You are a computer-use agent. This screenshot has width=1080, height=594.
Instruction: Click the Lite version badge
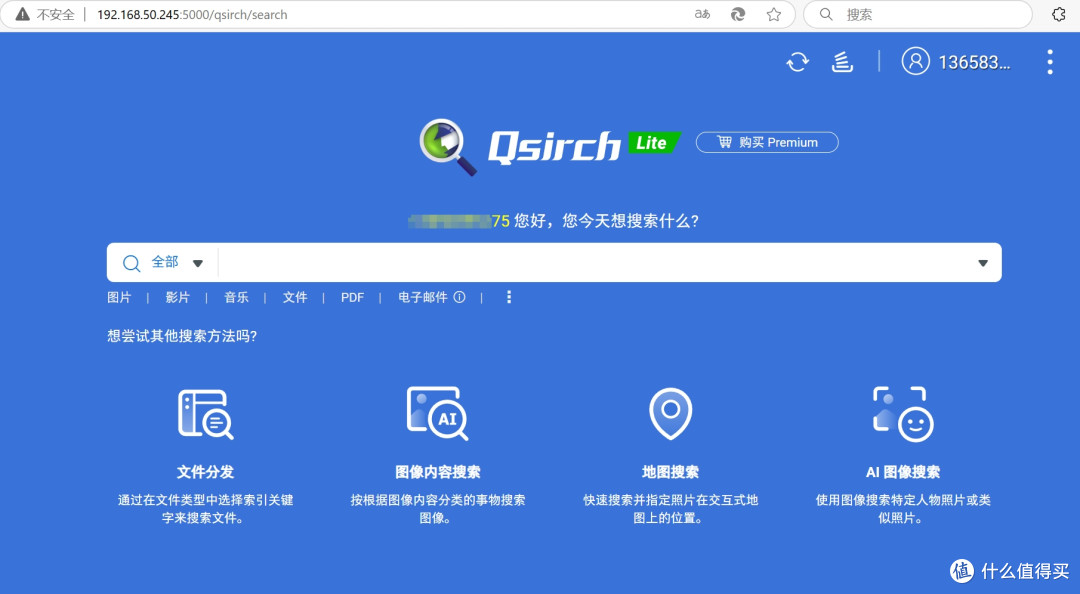pos(653,143)
